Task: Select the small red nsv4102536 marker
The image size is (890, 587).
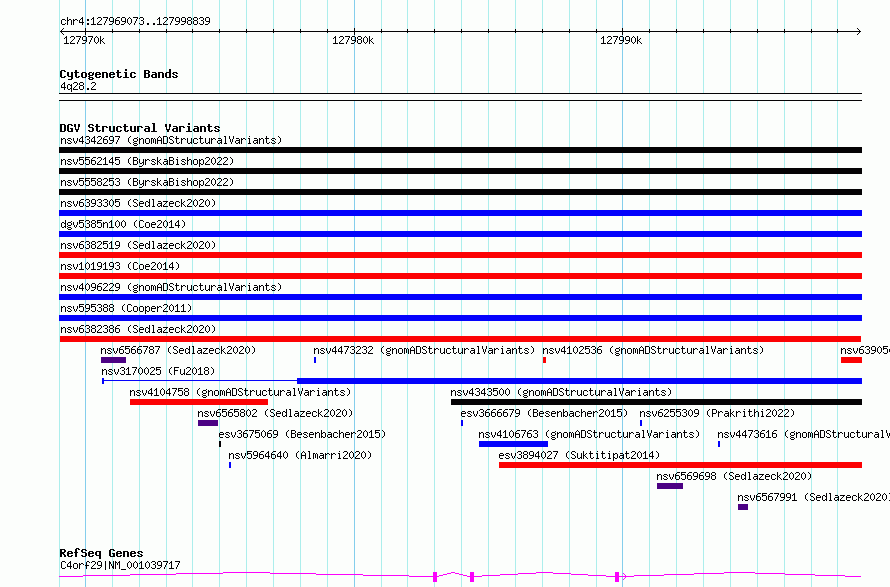Action: point(544,360)
